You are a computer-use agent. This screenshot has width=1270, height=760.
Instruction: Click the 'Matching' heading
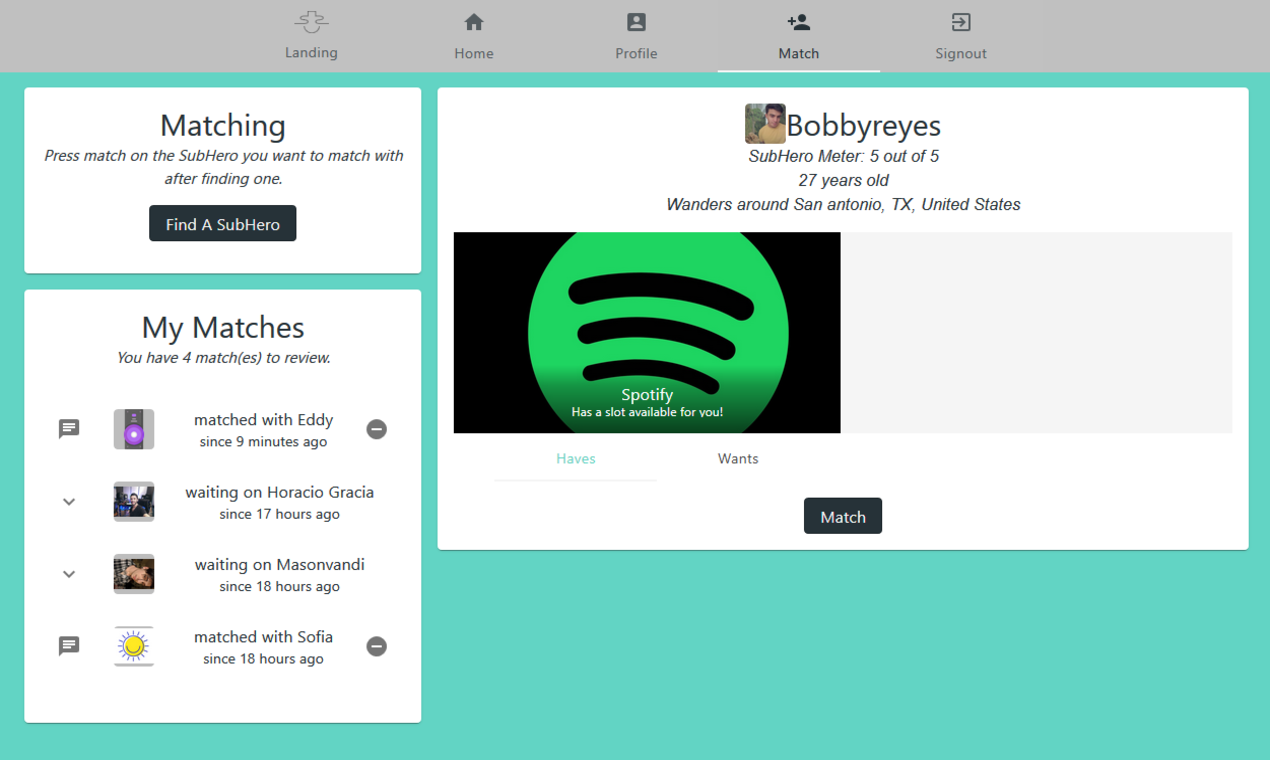(x=223, y=125)
